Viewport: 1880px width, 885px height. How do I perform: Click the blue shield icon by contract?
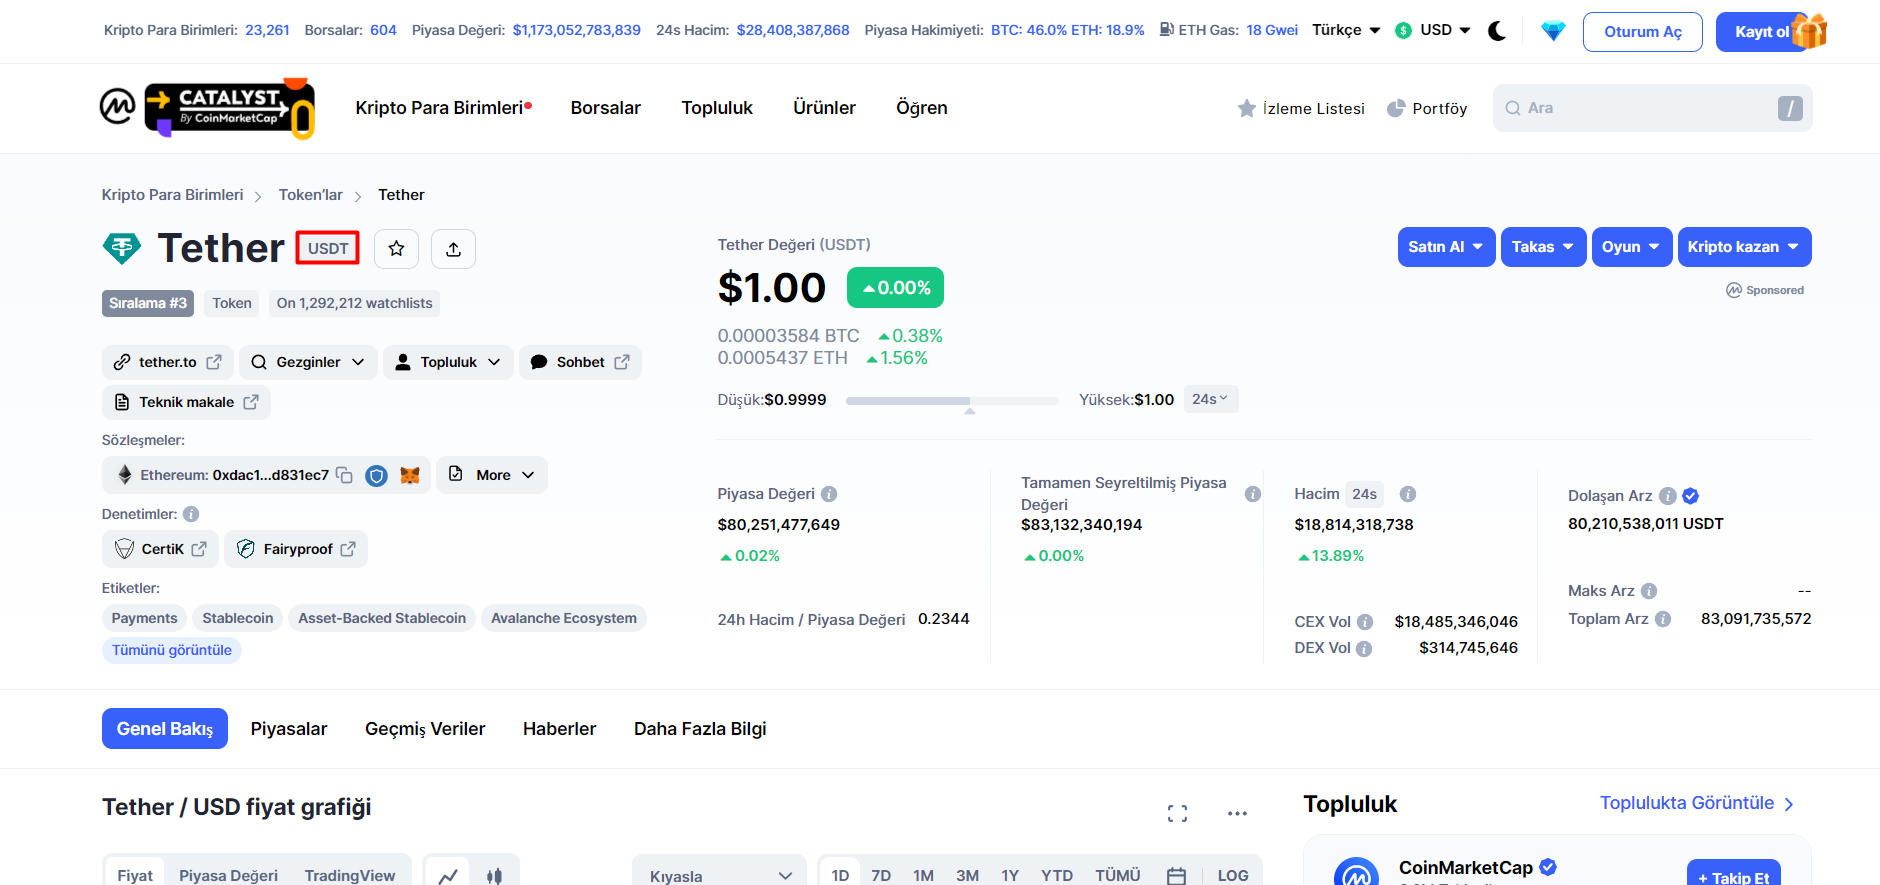(x=376, y=475)
